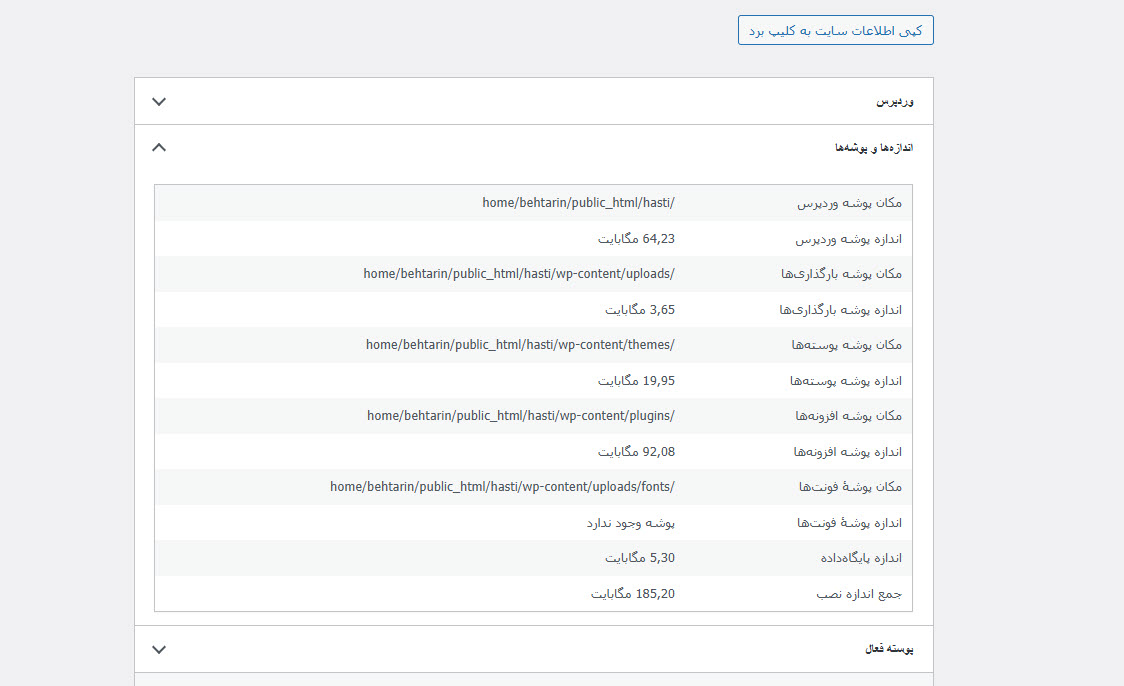Viewport: 1124px width, 686px height.
Task: Click the پوسته فعال accordion heading text
Action: pyautogui.click(x=889, y=649)
